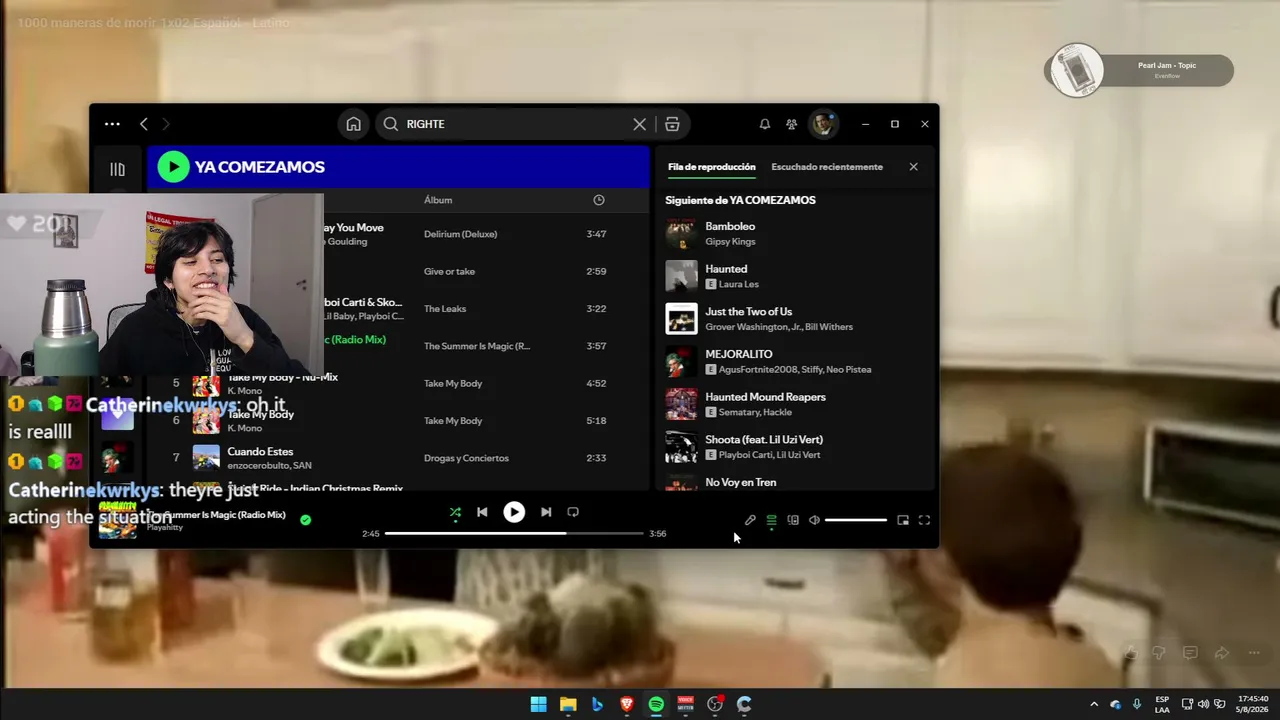Mute the Spotify volume
This screenshot has height=720, width=1280.
click(814, 520)
